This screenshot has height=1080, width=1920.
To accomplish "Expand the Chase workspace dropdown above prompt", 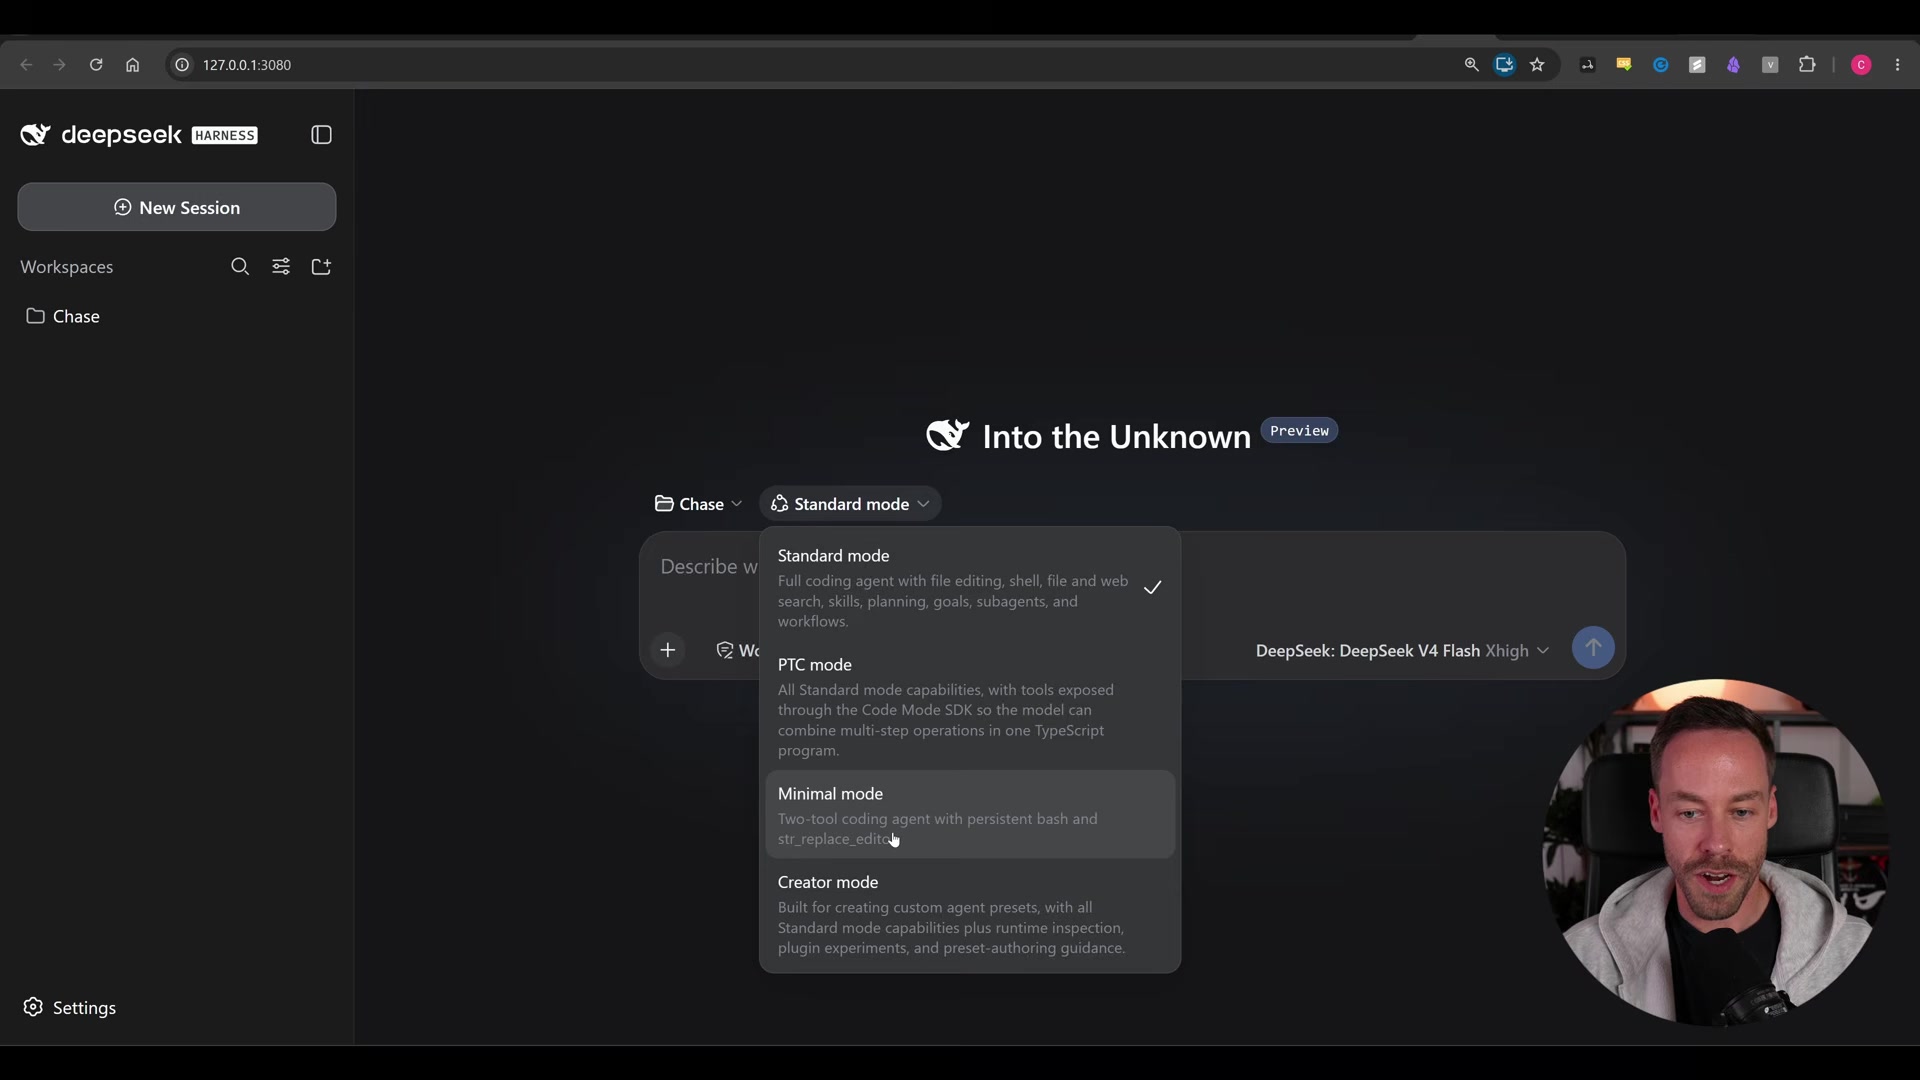I will [698, 504].
